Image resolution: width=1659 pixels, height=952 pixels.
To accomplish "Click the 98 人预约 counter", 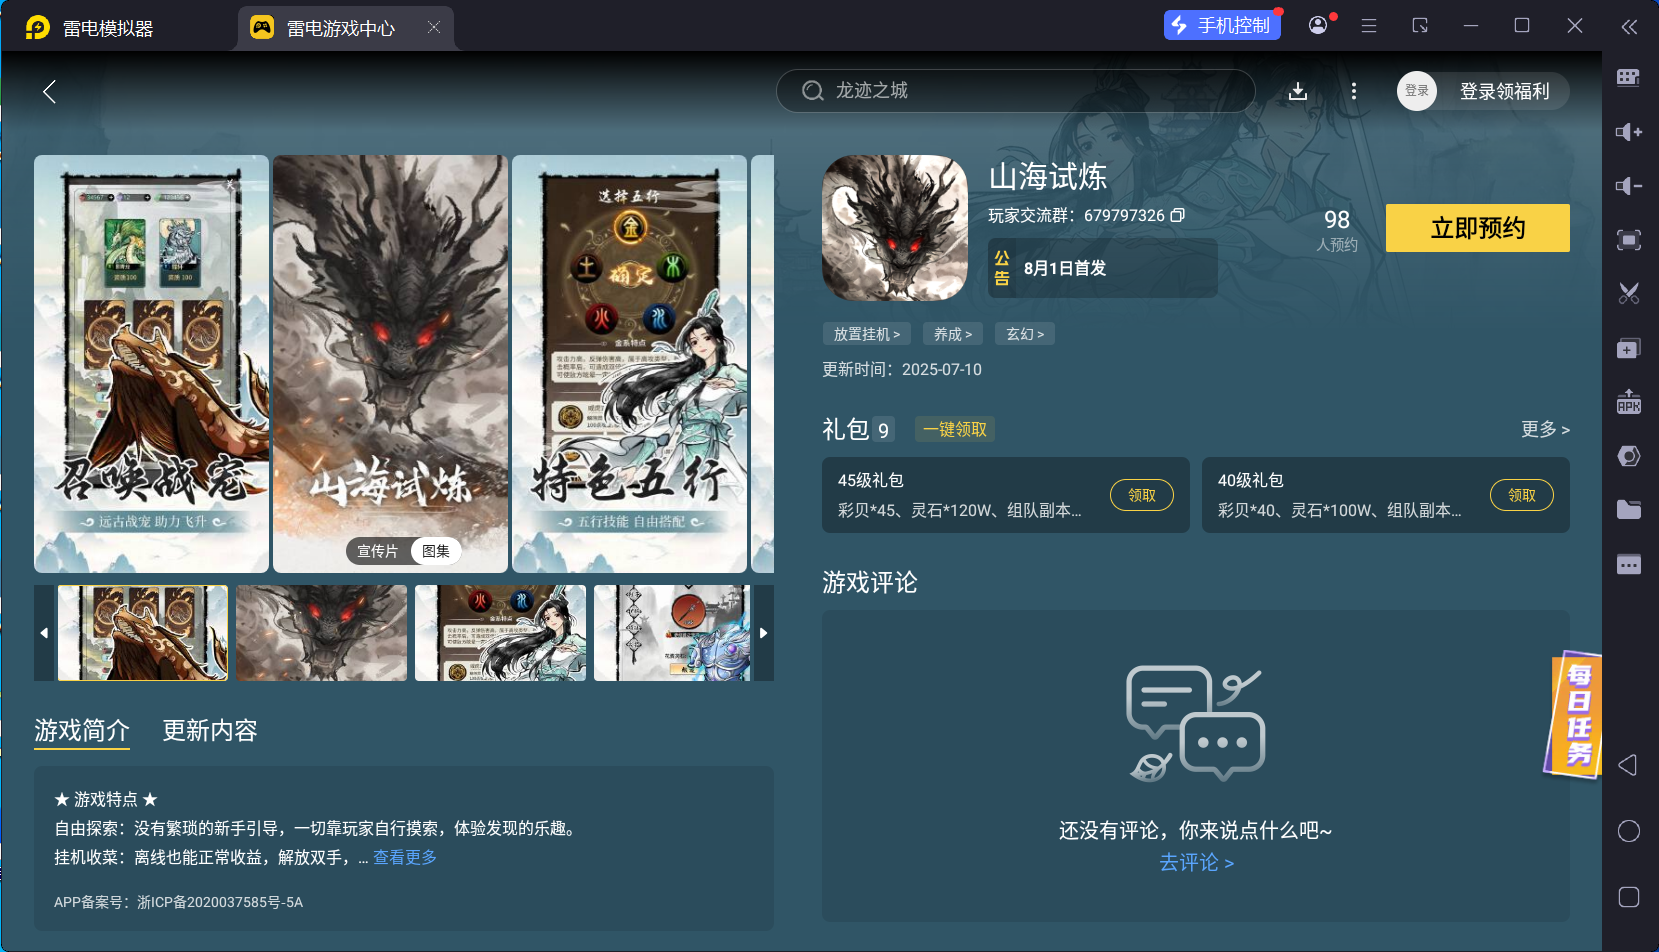I will click(1337, 230).
